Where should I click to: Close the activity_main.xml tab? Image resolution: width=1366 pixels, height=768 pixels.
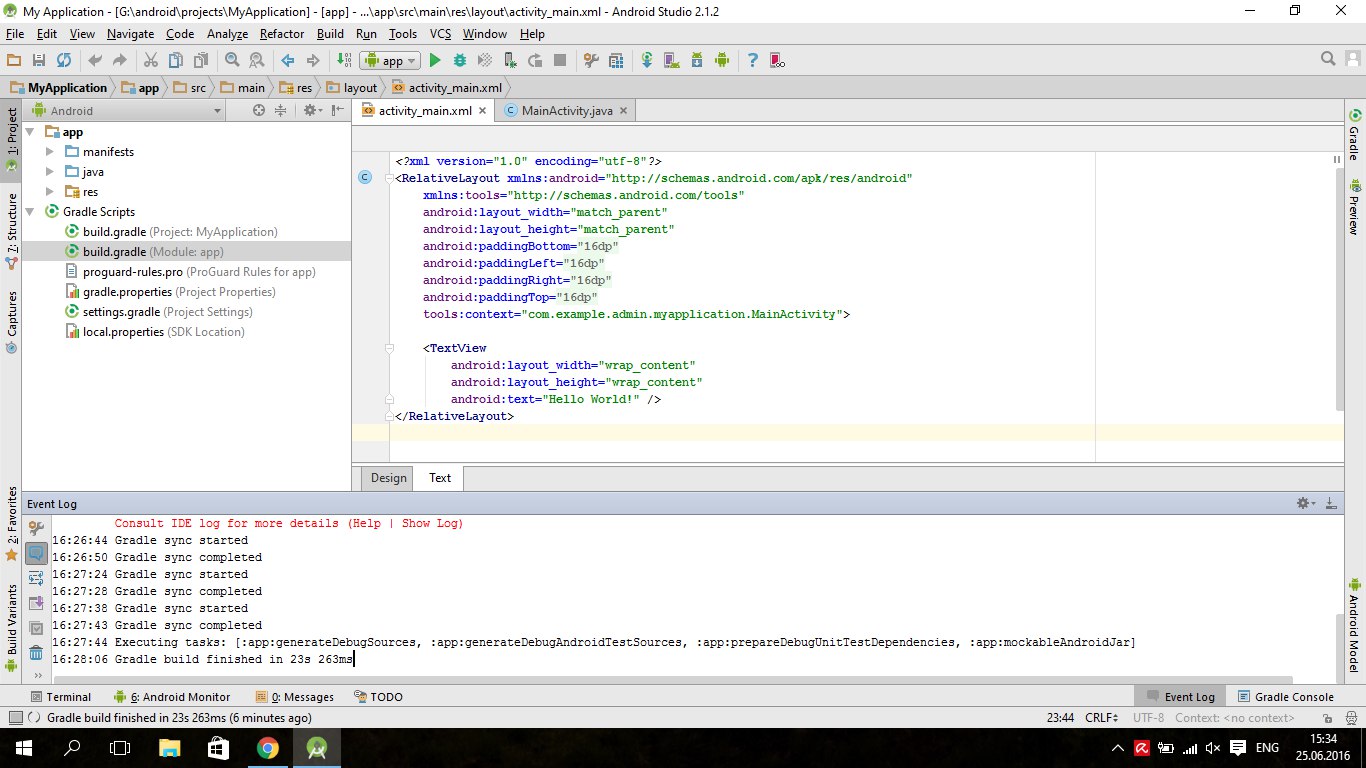tap(482, 111)
